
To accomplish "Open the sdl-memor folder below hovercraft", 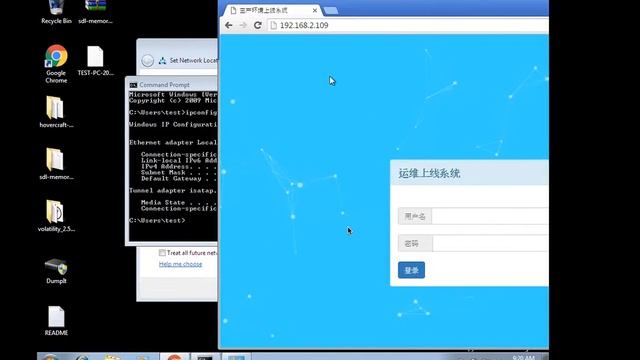I will 56,164.
